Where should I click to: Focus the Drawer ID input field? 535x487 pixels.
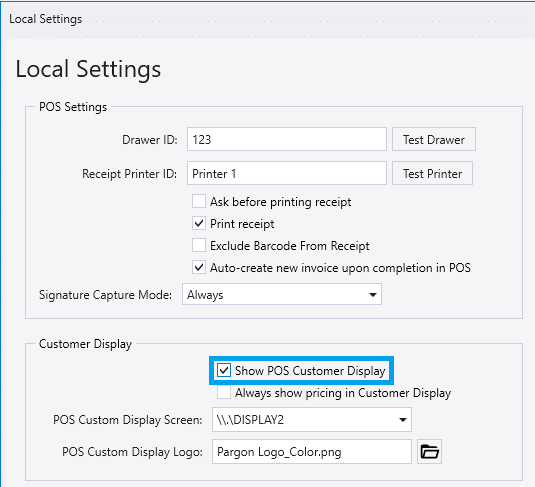tap(287, 139)
